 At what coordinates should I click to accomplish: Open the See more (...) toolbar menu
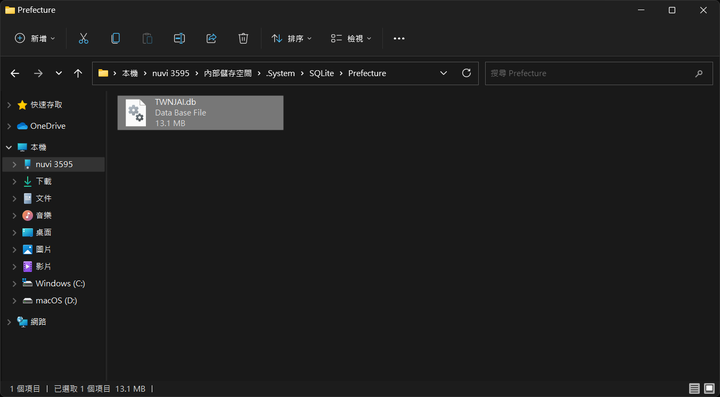(399, 39)
